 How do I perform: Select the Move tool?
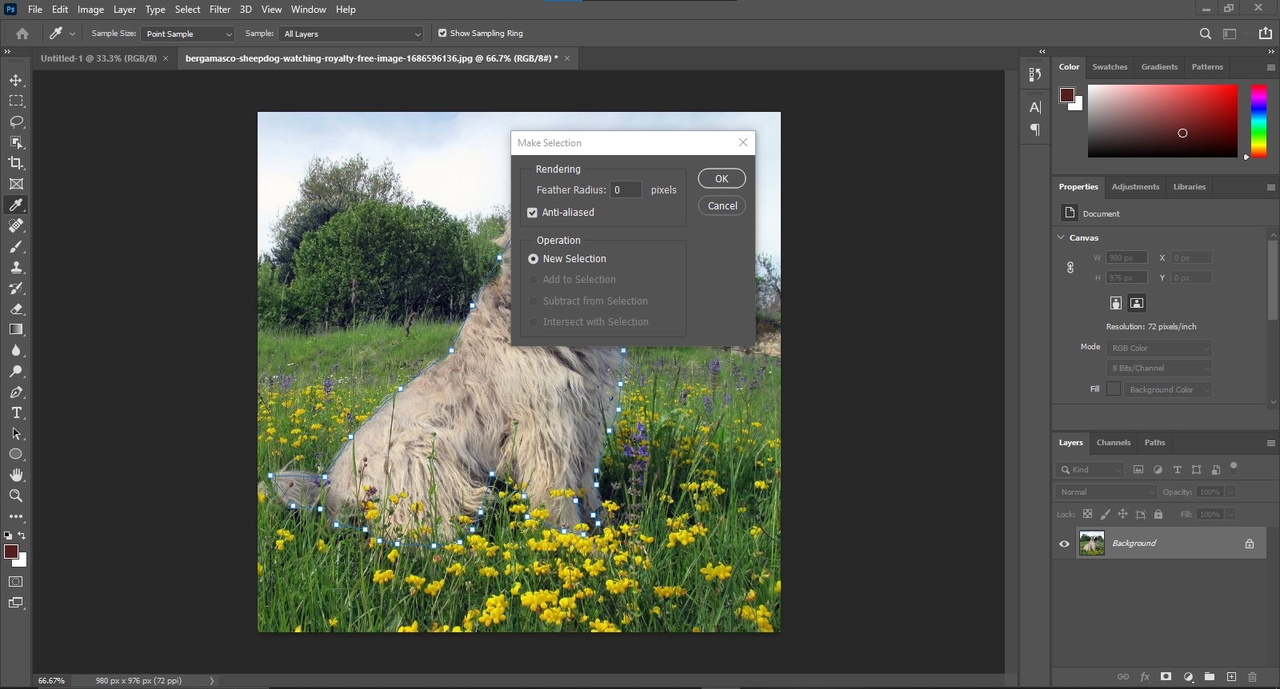16,80
